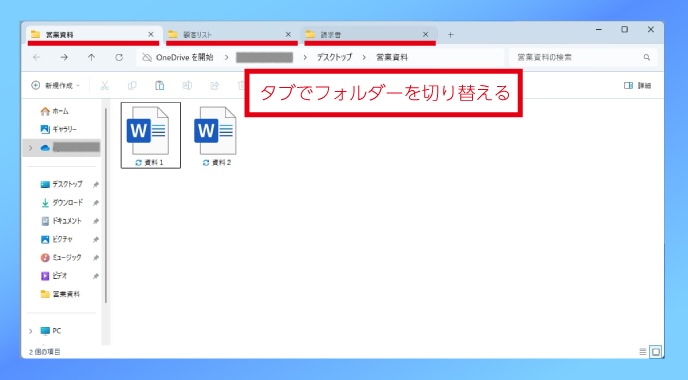Open ミュージック in quick access
688x380 pixels.
(61, 258)
